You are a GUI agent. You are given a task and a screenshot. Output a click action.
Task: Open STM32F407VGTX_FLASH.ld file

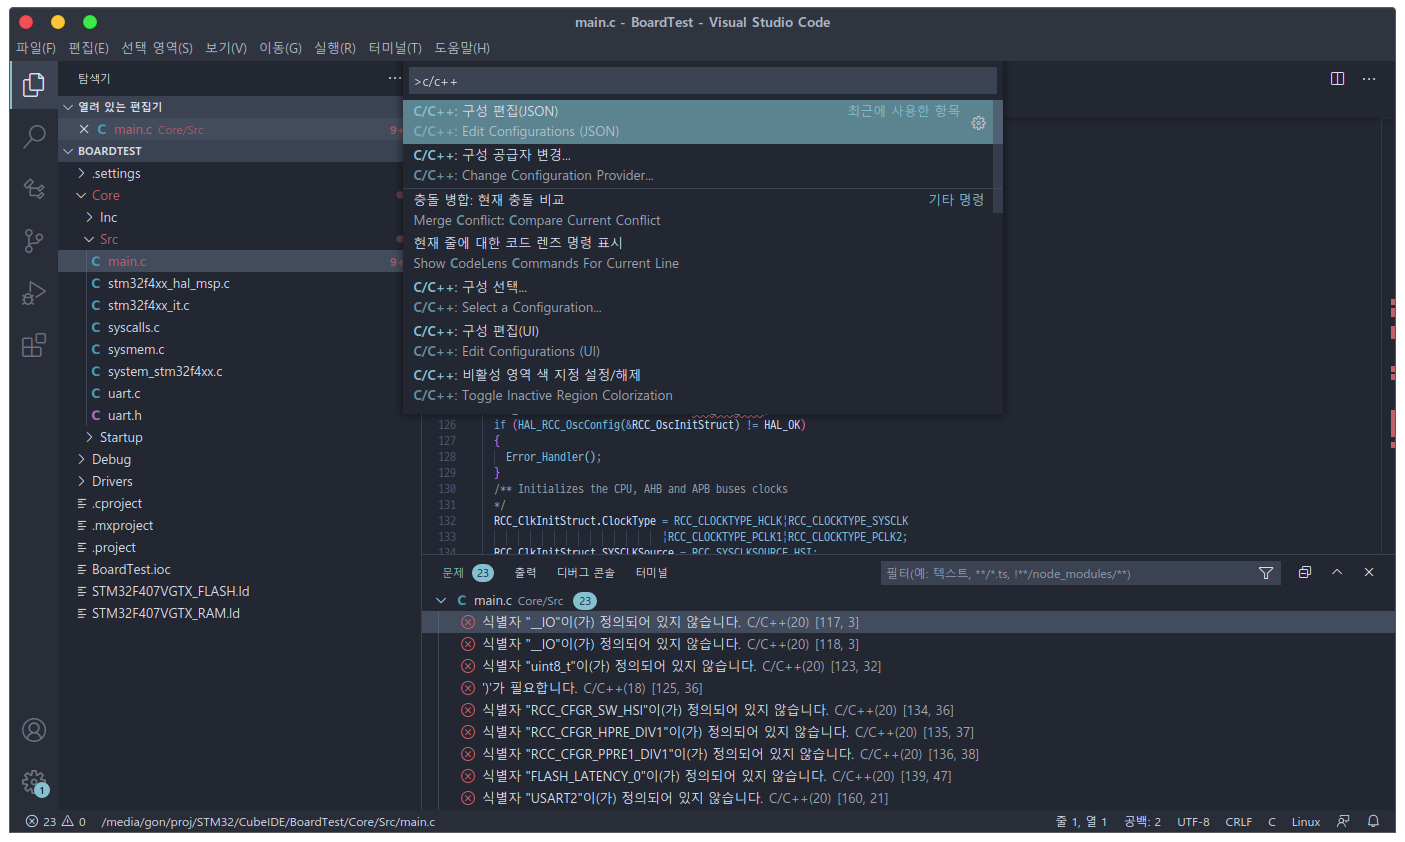click(170, 591)
